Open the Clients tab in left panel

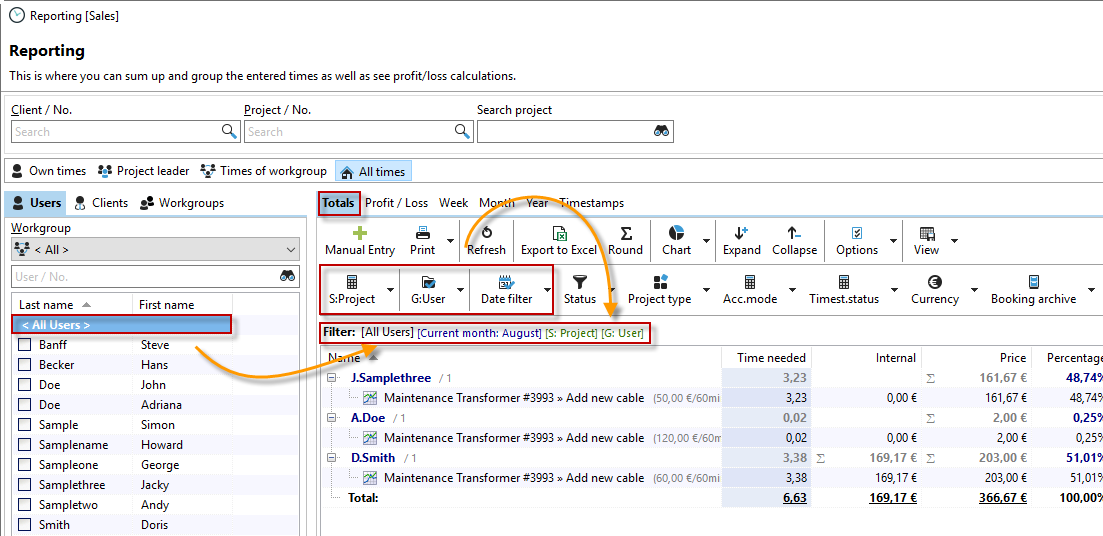pos(101,203)
